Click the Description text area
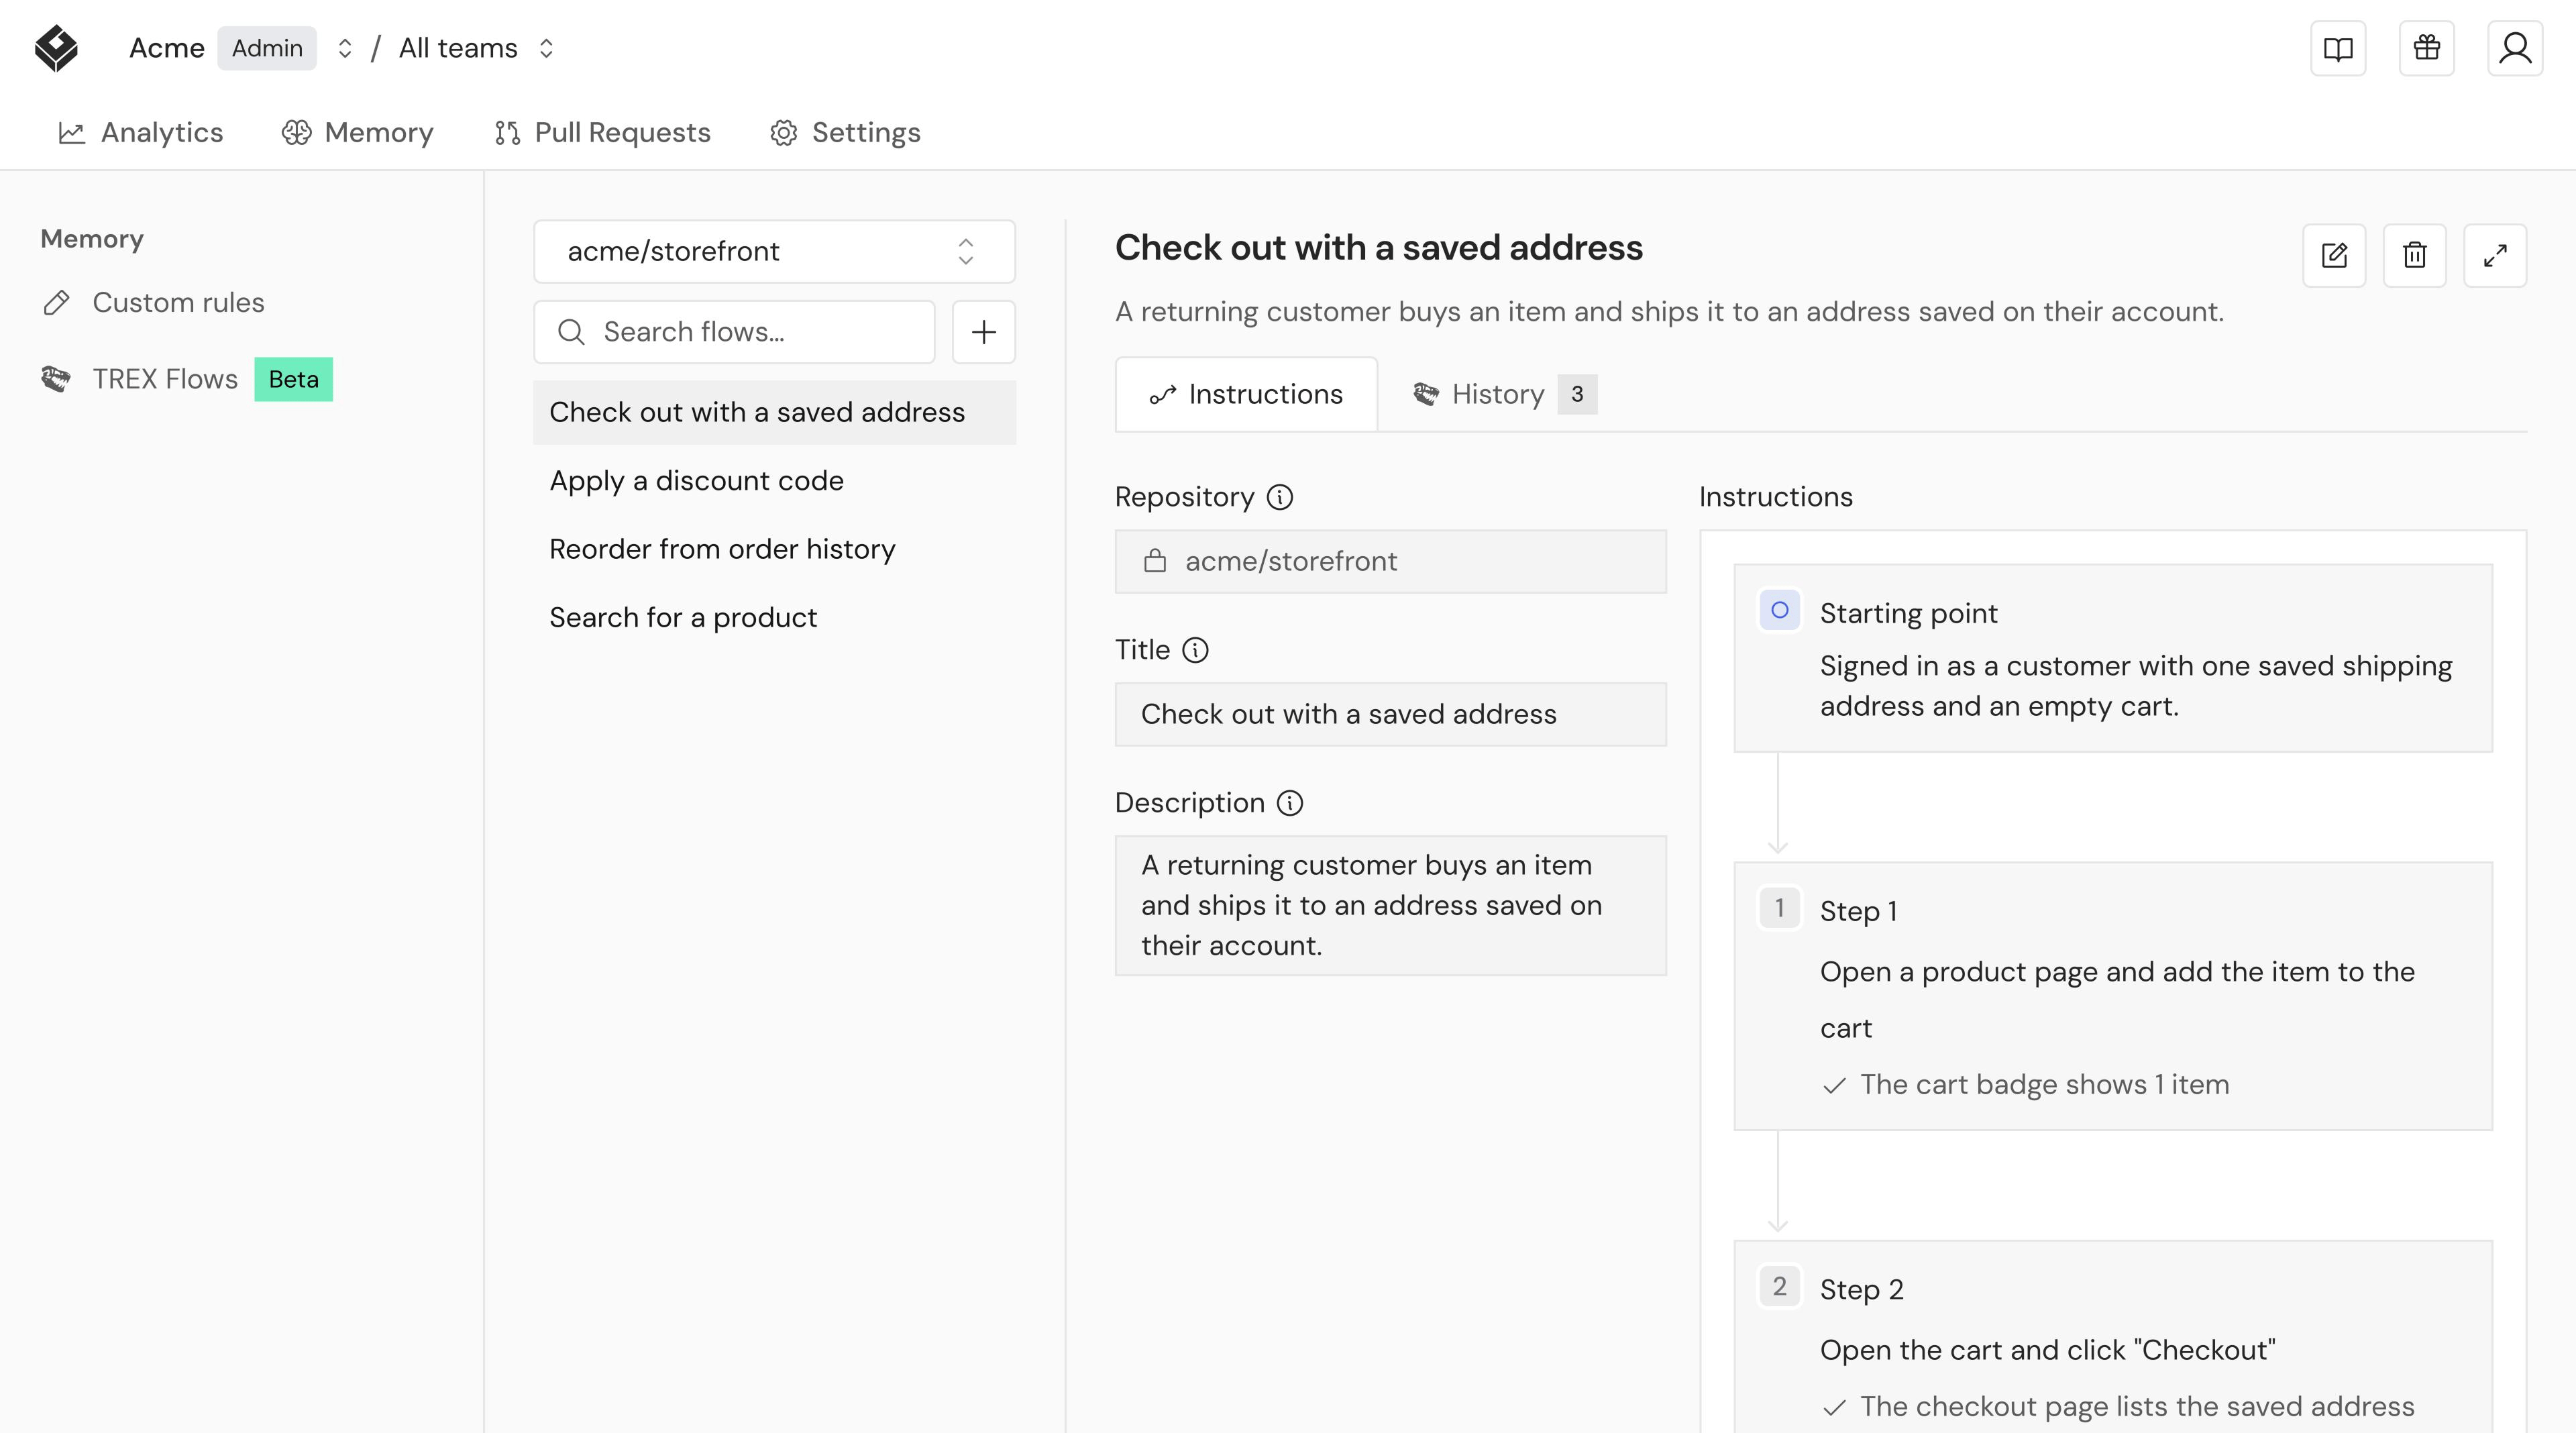 coord(1390,905)
